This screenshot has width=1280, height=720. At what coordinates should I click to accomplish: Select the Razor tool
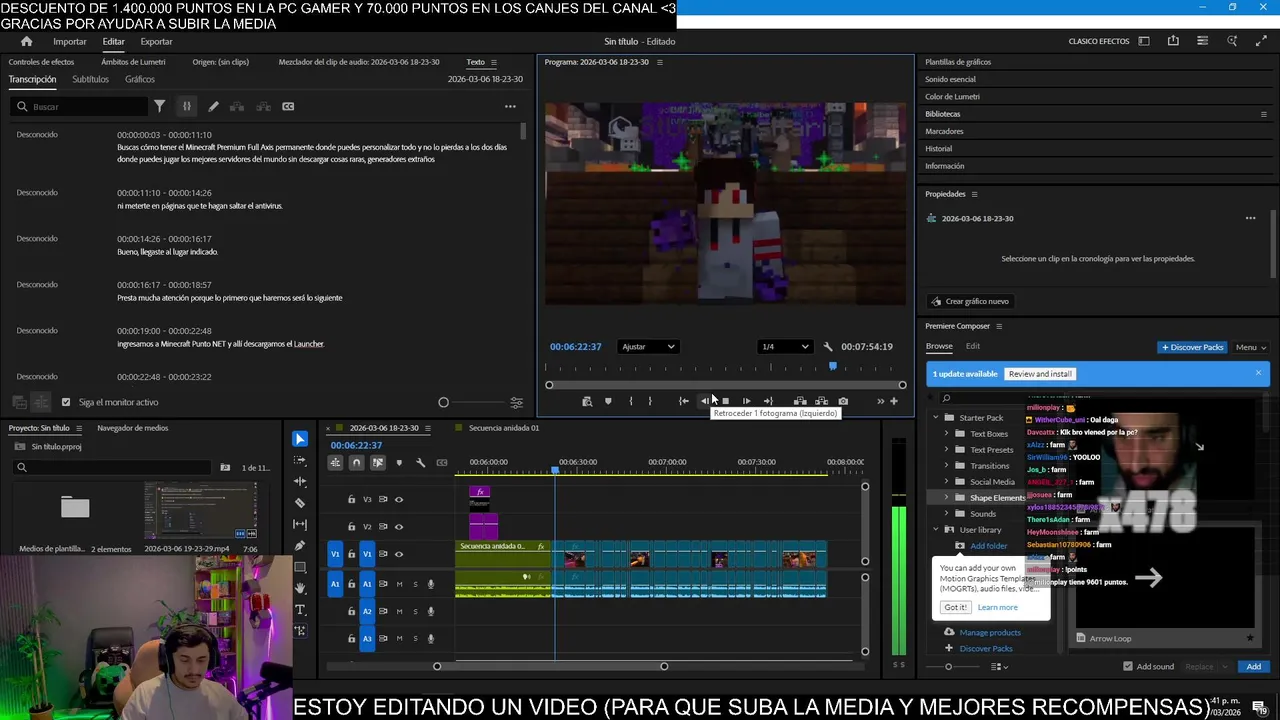[300, 503]
